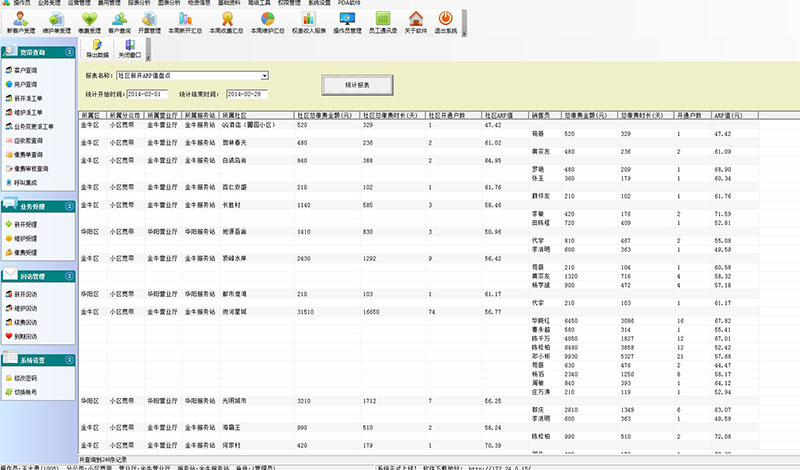Screen dimensions: 800x470
Task: Select cell with value 31510
Action: click(306, 312)
